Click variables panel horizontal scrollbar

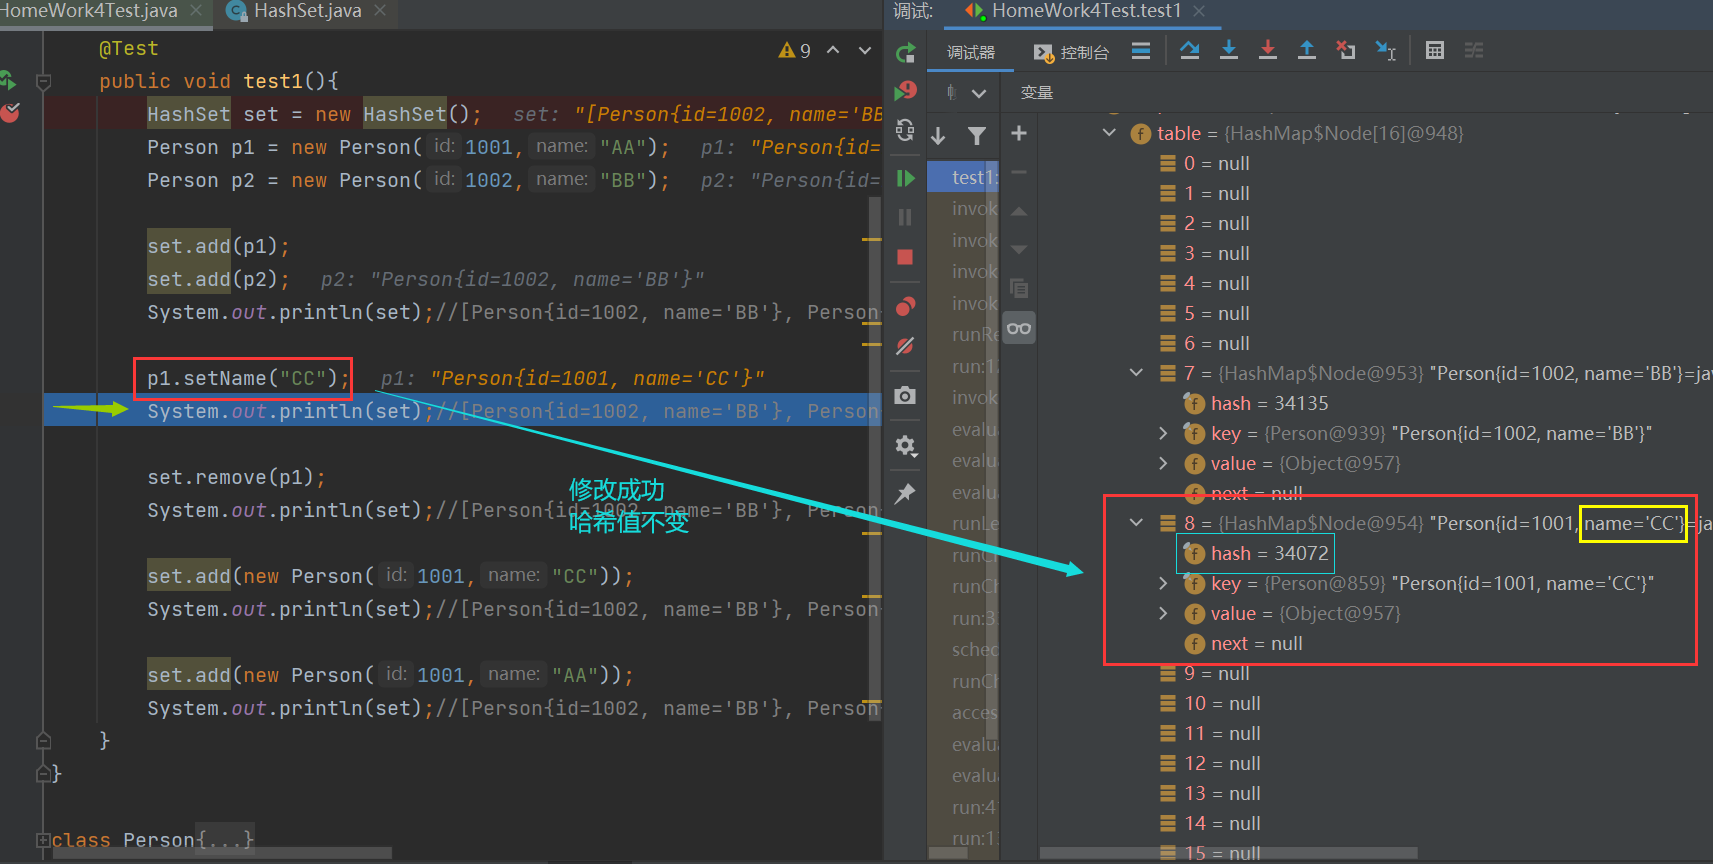[1229, 853]
